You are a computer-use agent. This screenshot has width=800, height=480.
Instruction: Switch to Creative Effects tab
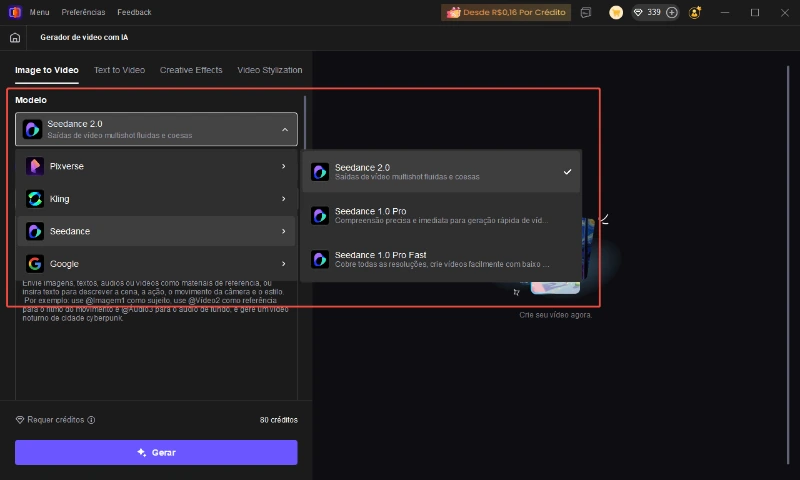(x=191, y=70)
